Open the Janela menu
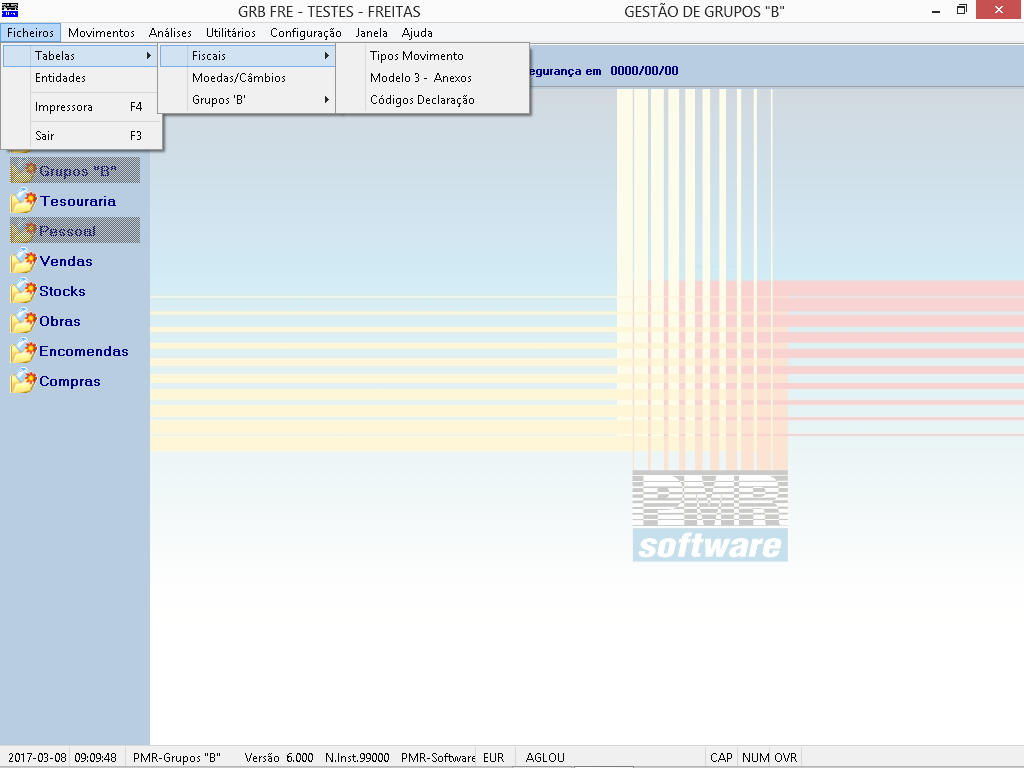 click(372, 33)
